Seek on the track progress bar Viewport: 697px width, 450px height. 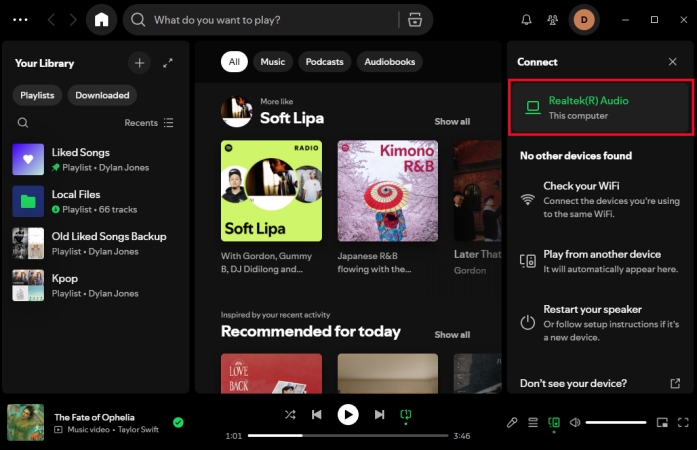point(348,436)
